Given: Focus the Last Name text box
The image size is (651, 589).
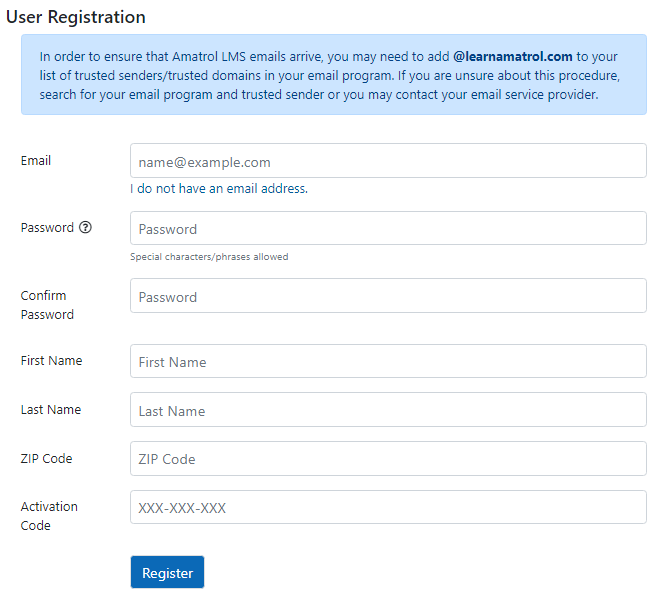Looking at the screenshot, I should coord(388,410).
